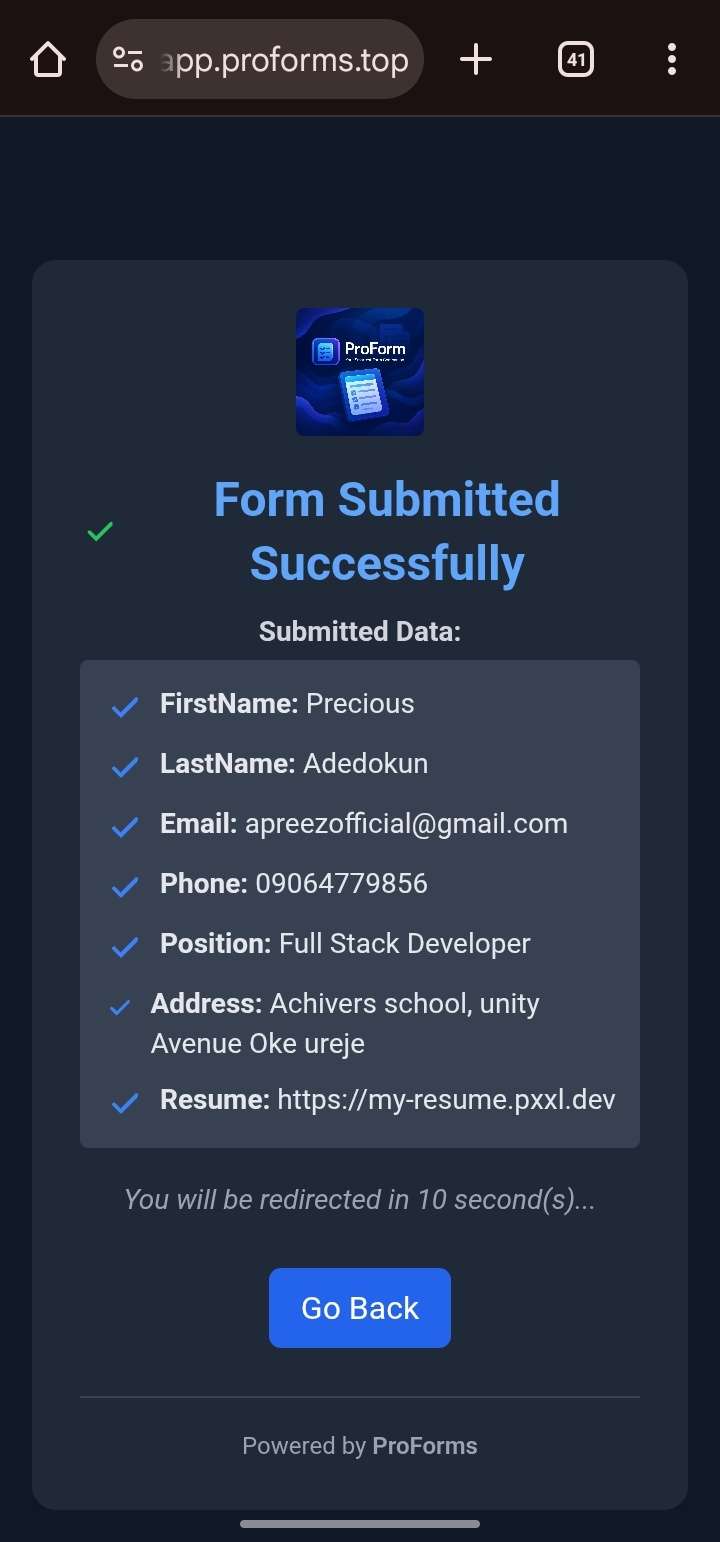Click the green success checkmark icon
Image resolution: width=720 pixels, height=1542 pixels.
click(x=100, y=531)
